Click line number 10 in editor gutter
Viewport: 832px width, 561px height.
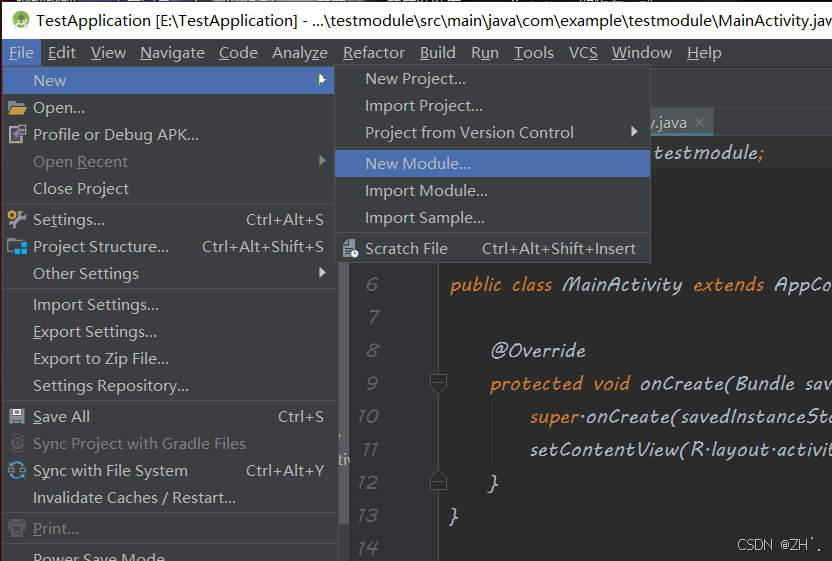(368, 416)
